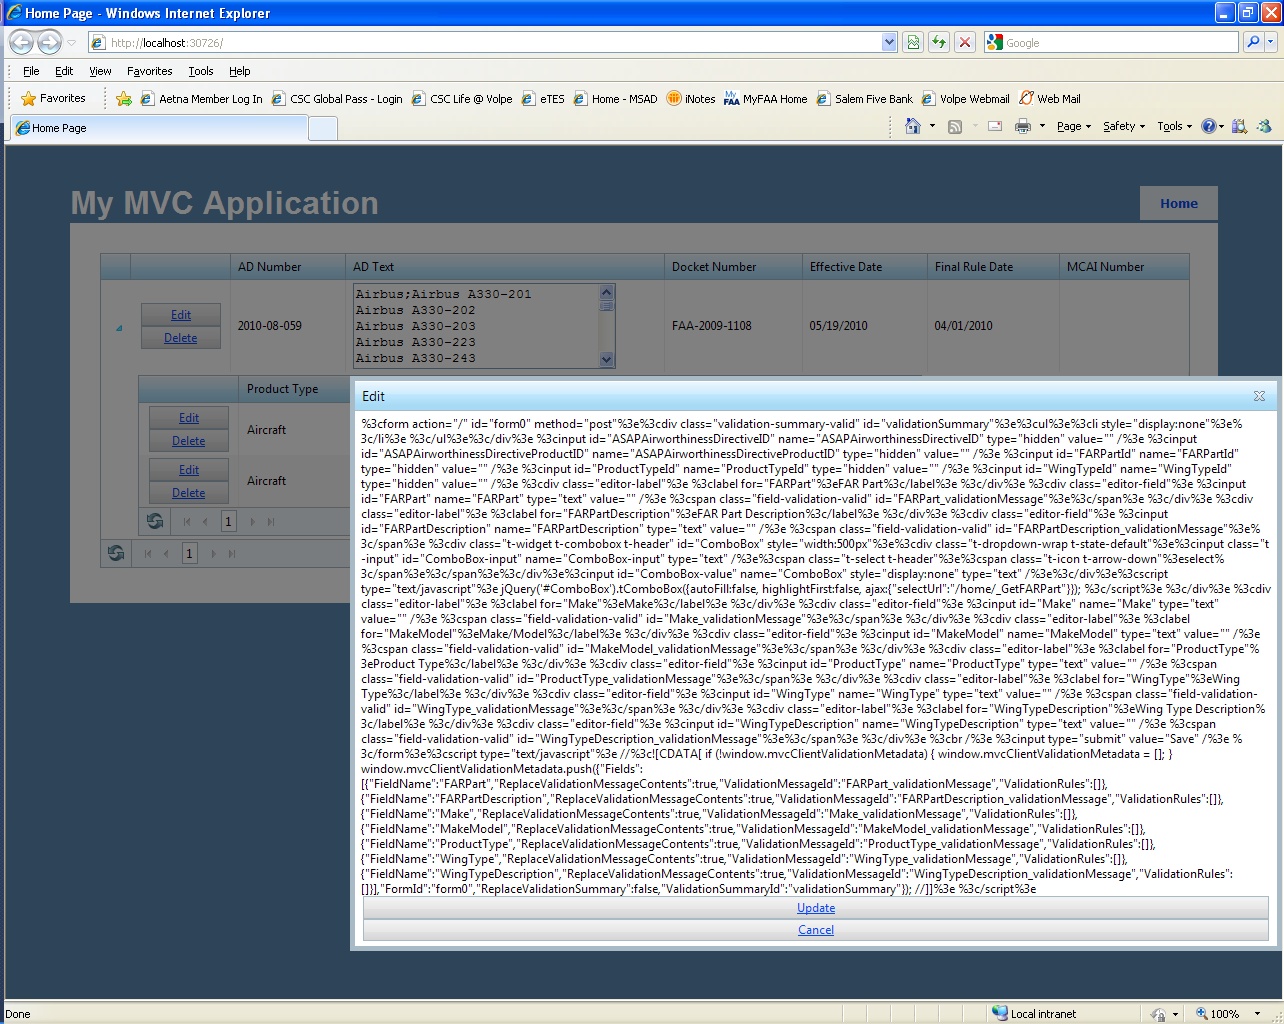Click the Favorites star button
Image resolution: width=1284 pixels, height=1024 pixels.
pyautogui.click(x=54, y=98)
